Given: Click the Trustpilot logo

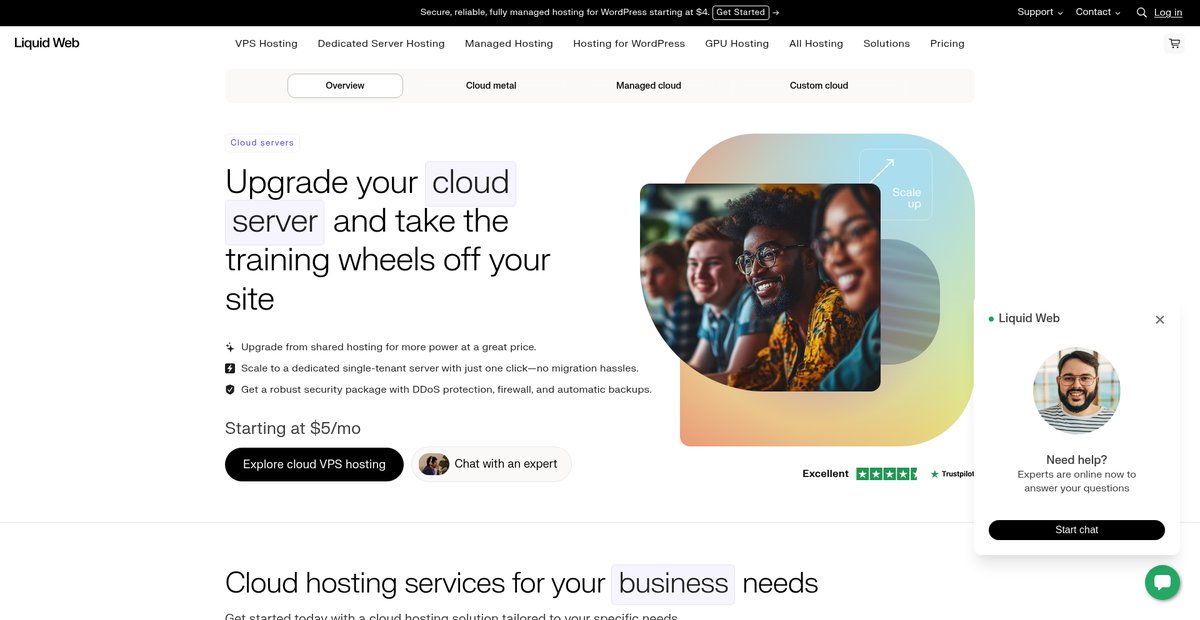Looking at the screenshot, I should [951, 474].
